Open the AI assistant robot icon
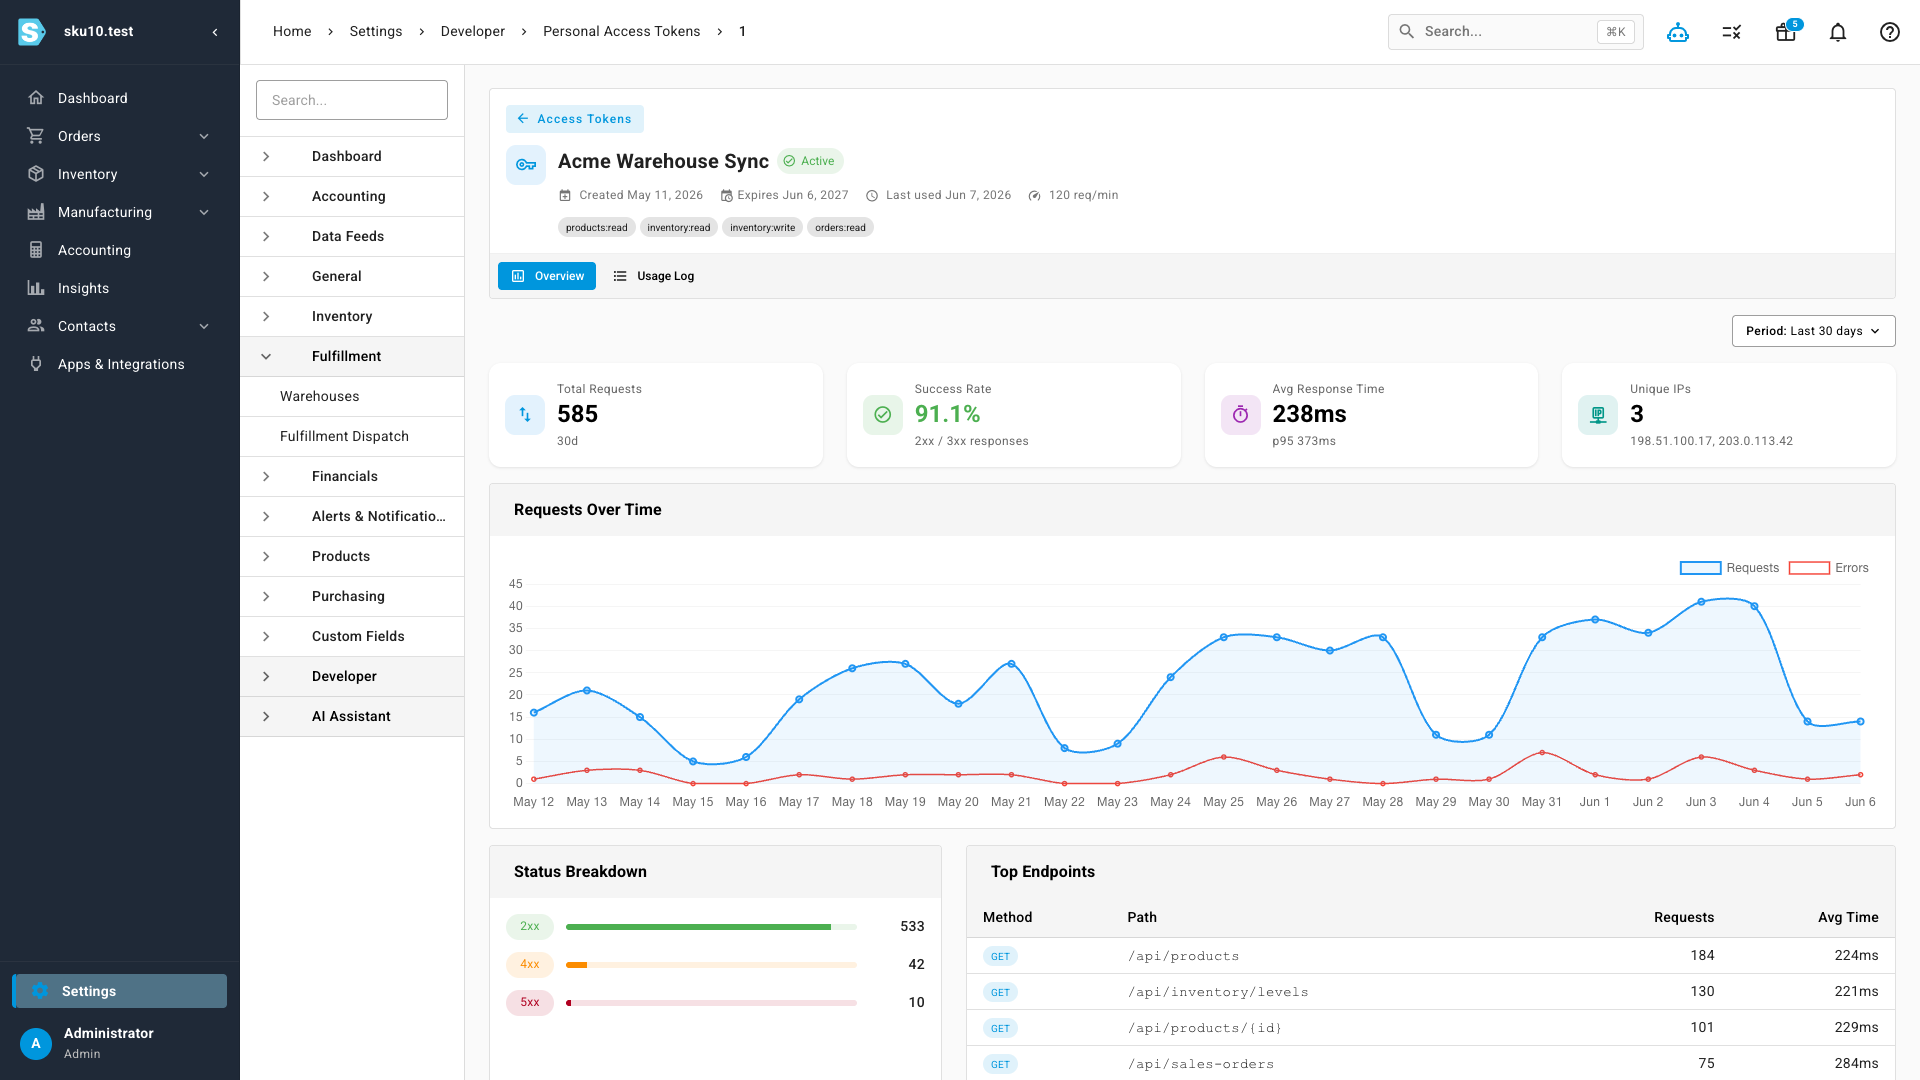This screenshot has height=1080, width=1920. pyautogui.click(x=1678, y=32)
